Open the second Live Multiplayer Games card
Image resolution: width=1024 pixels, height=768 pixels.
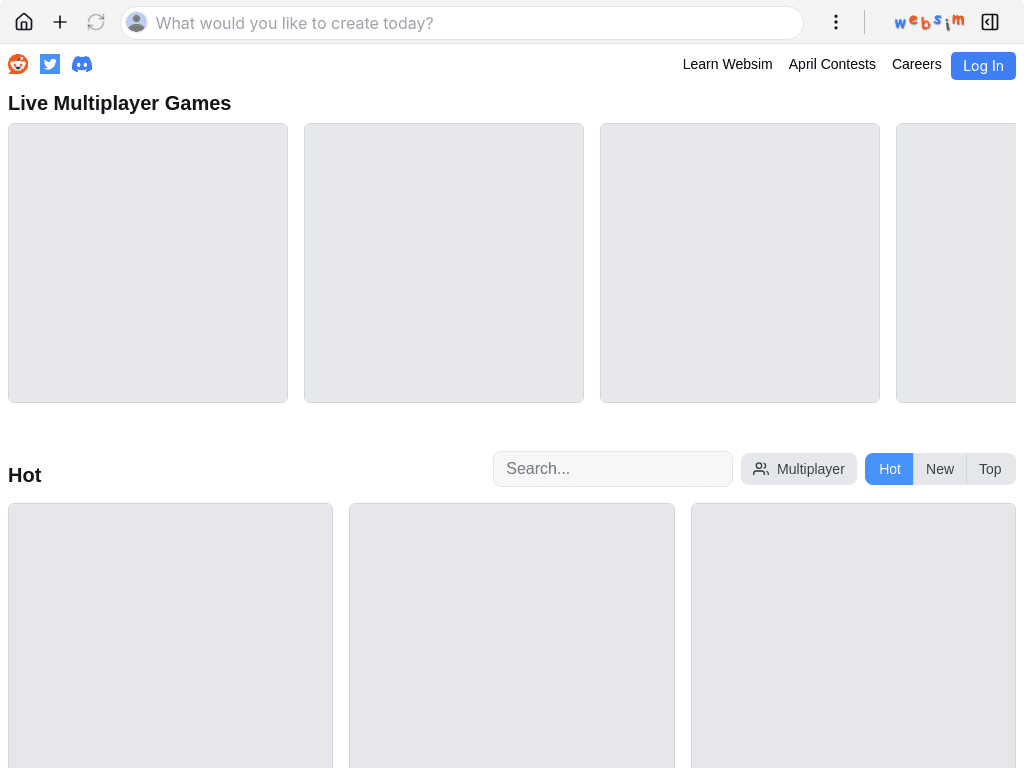[x=444, y=263]
